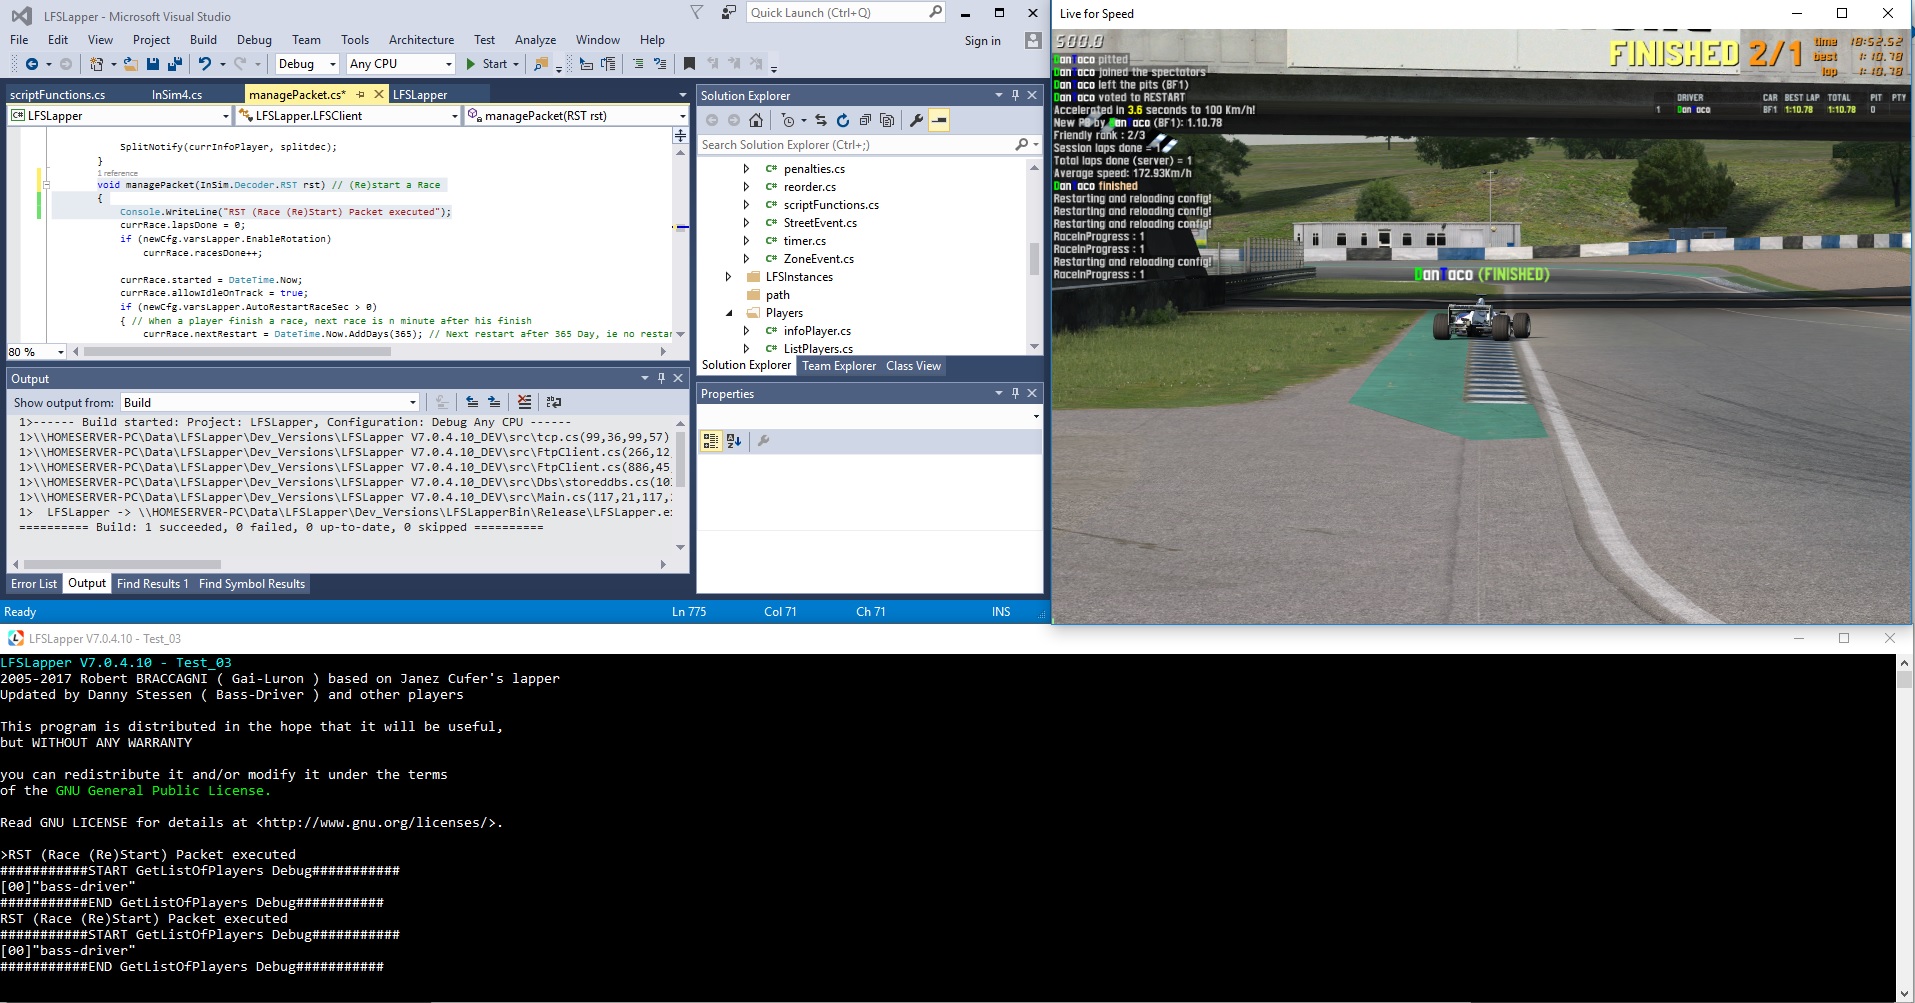This screenshot has height=1003, width=1915.
Task: Click the Save All icon in toolbar
Action: [174, 64]
